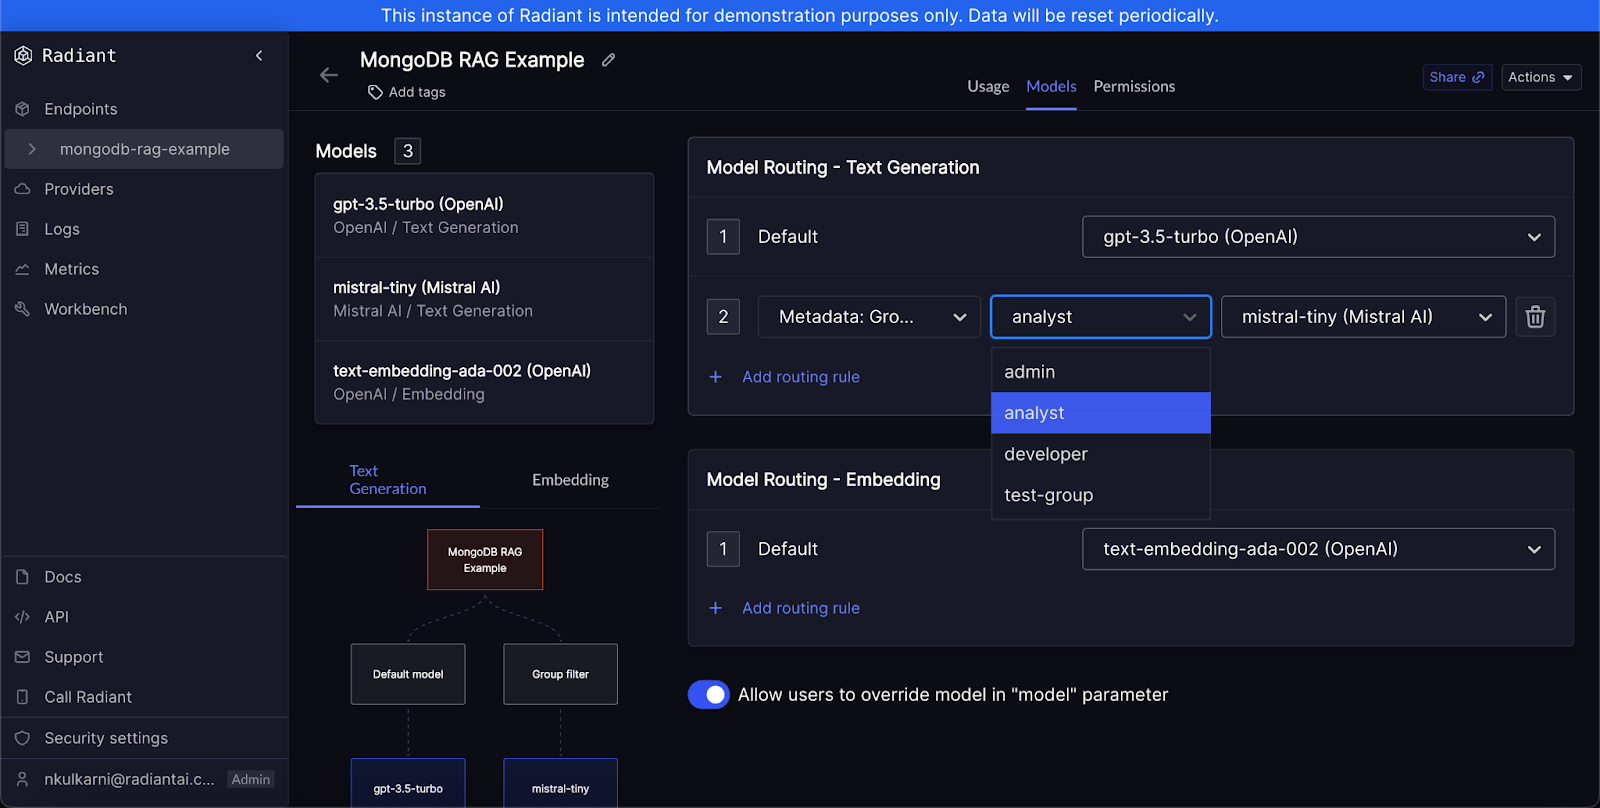
Task: Select the Text Generation diagram tab
Action: [388, 480]
